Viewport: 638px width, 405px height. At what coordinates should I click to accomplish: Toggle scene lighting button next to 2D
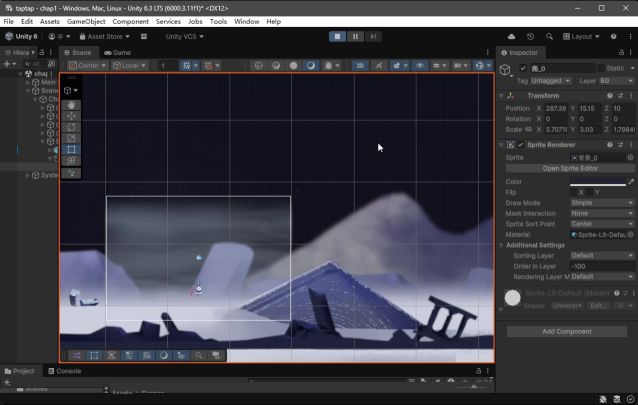point(379,66)
